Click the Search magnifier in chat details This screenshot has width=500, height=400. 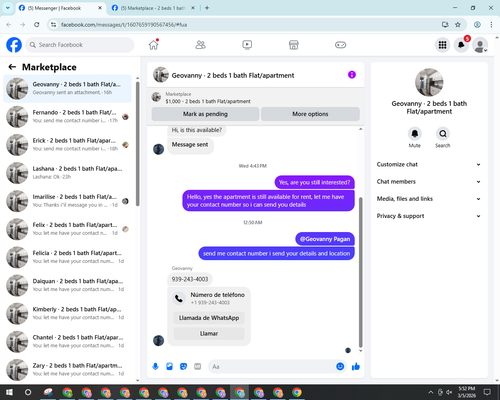[443, 134]
